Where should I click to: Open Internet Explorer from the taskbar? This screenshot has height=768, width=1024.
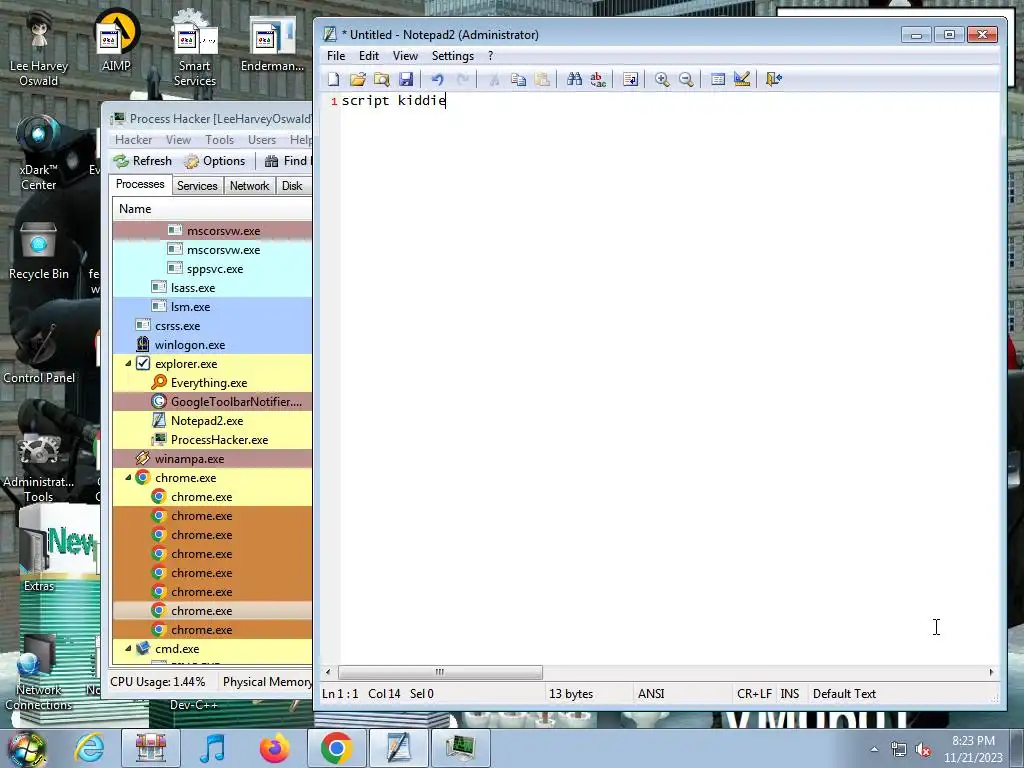(x=89, y=748)
